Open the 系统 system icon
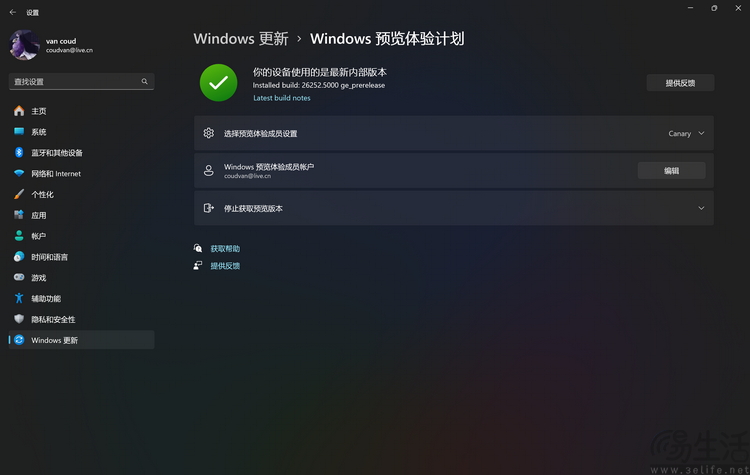 pyautogui.click(x=19, y=132)
